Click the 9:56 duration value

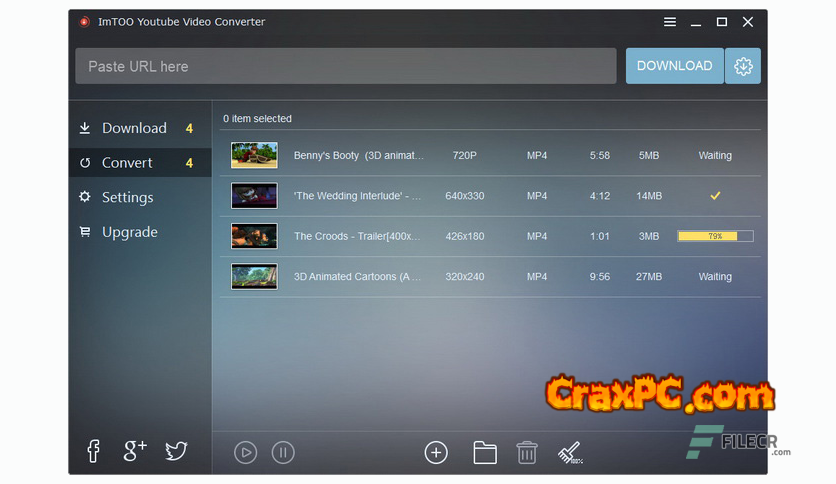click(600, 277)
